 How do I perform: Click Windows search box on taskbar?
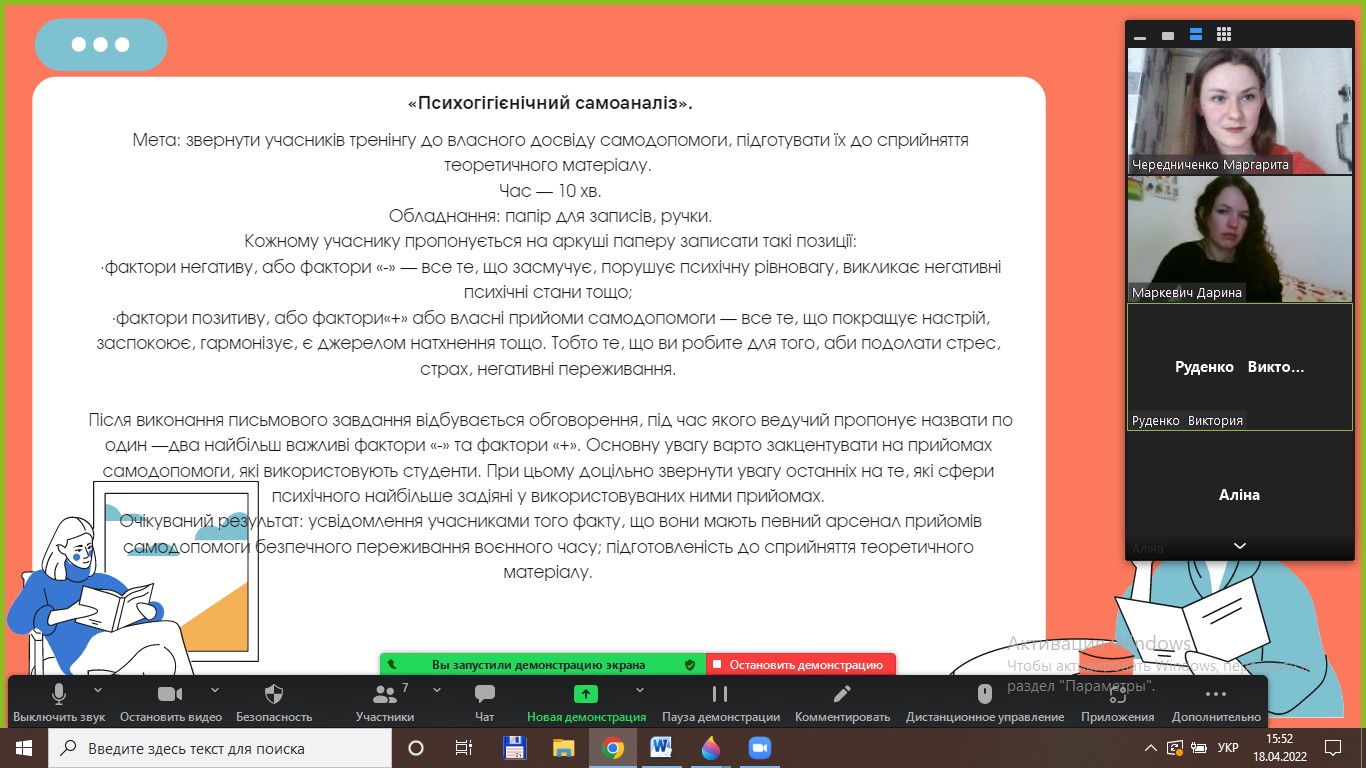point(220,748)
